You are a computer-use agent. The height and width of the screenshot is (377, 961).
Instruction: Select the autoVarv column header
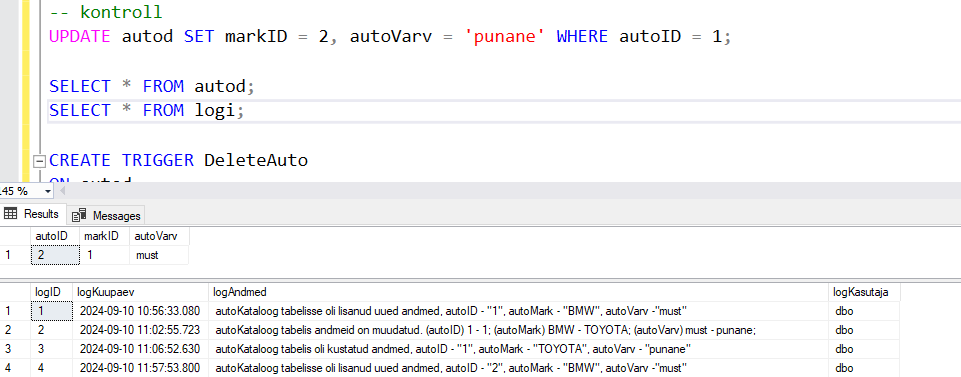pyautogui.click(x=159, y=236)
